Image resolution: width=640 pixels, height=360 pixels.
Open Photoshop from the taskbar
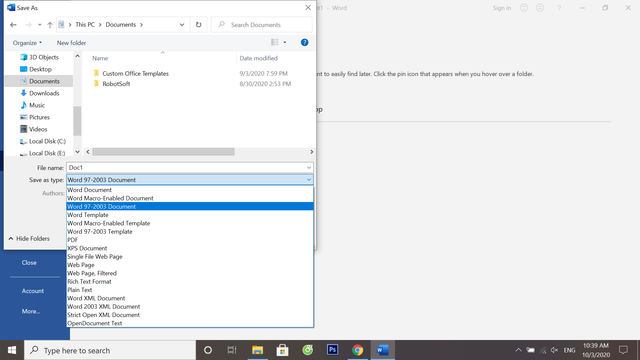(332, 350)
